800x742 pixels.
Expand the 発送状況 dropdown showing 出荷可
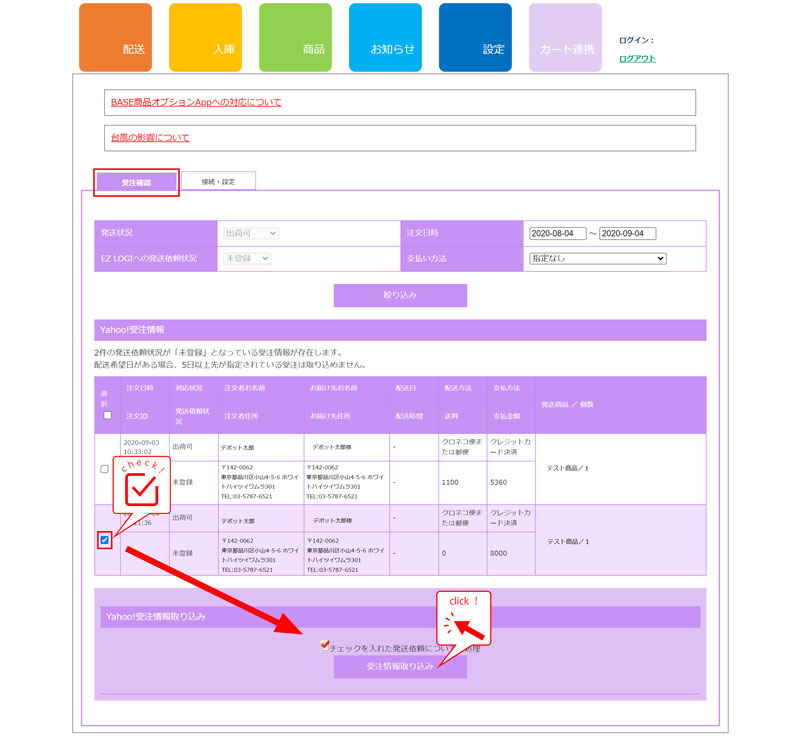250,233
